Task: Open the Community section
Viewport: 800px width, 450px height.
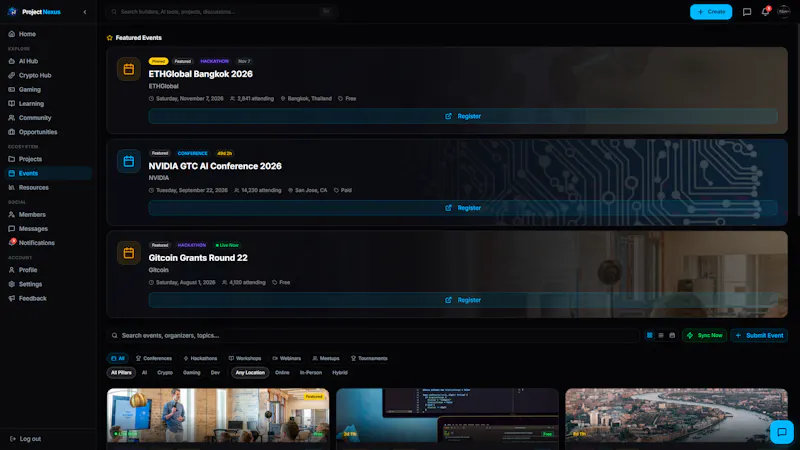Action: [48, 118]
